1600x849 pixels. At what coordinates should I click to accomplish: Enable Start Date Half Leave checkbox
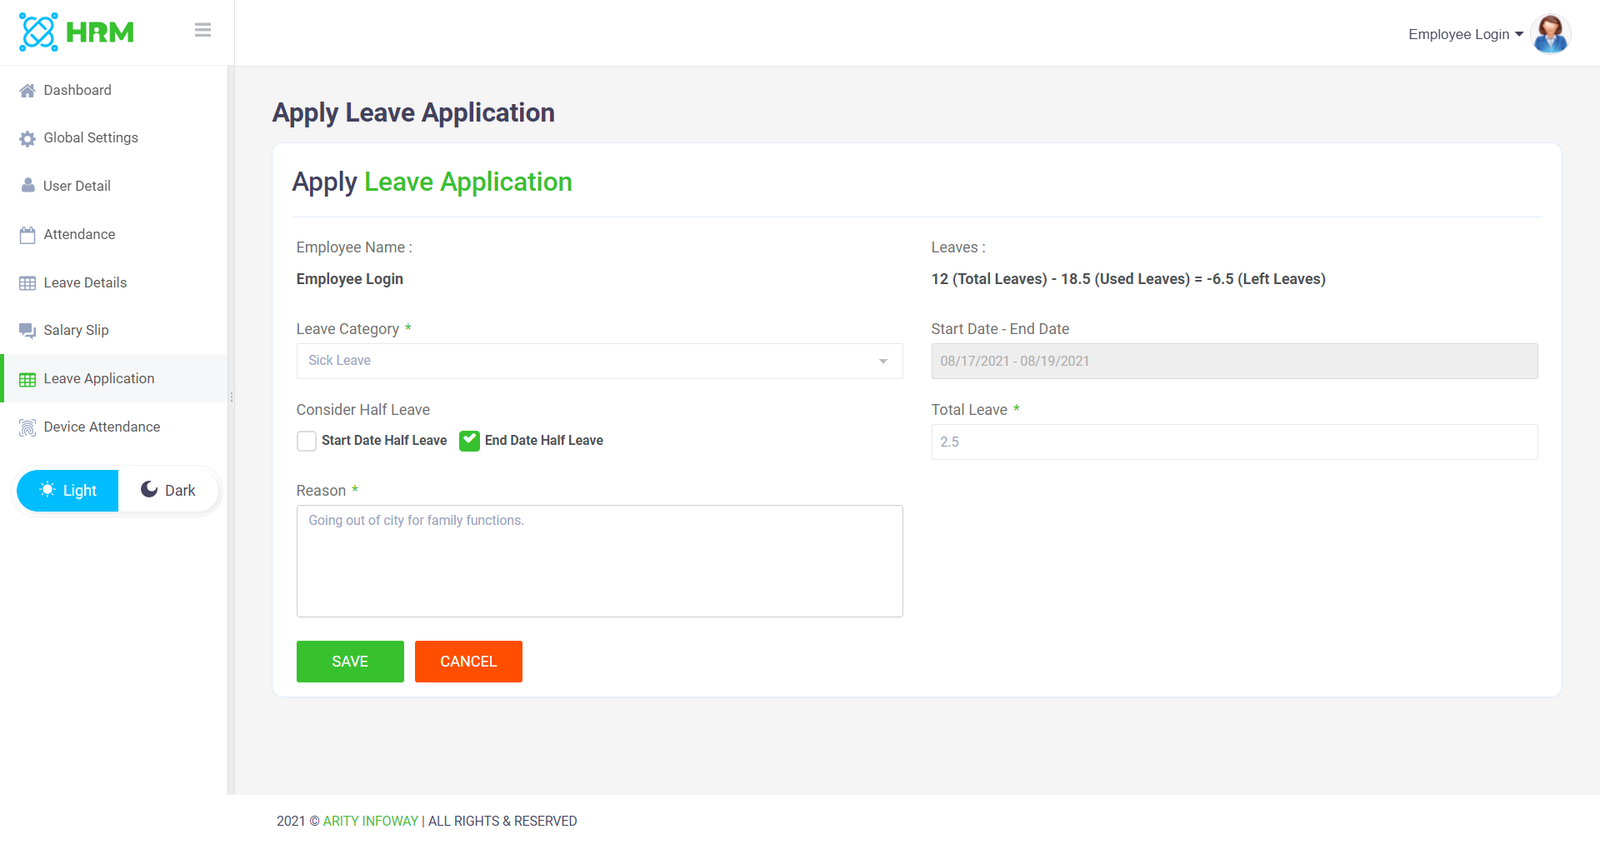tap(307, 441)
